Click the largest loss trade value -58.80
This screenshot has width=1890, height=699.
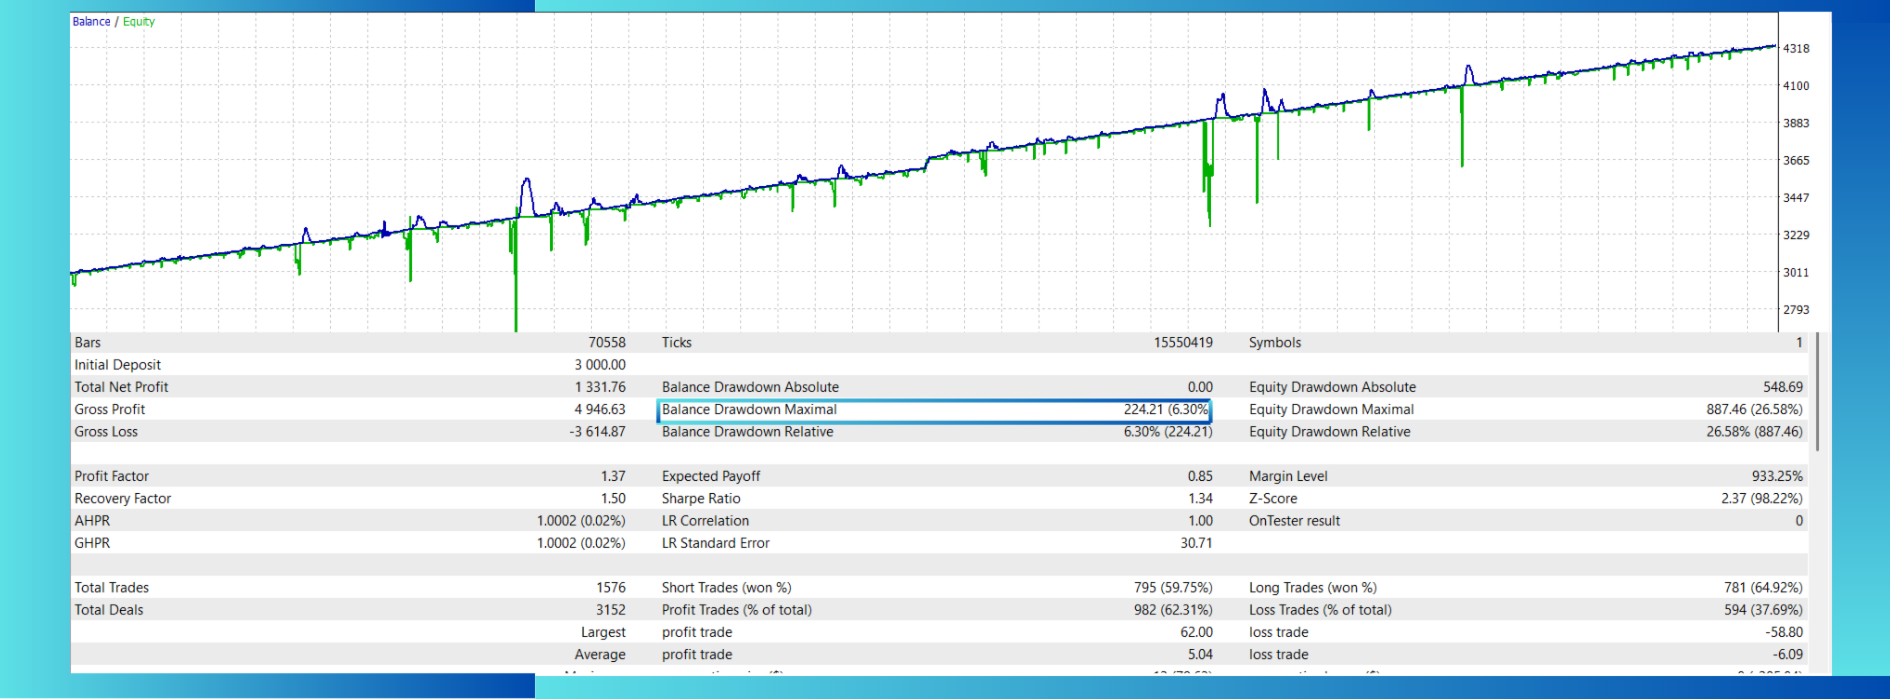tap(1784, 633)
